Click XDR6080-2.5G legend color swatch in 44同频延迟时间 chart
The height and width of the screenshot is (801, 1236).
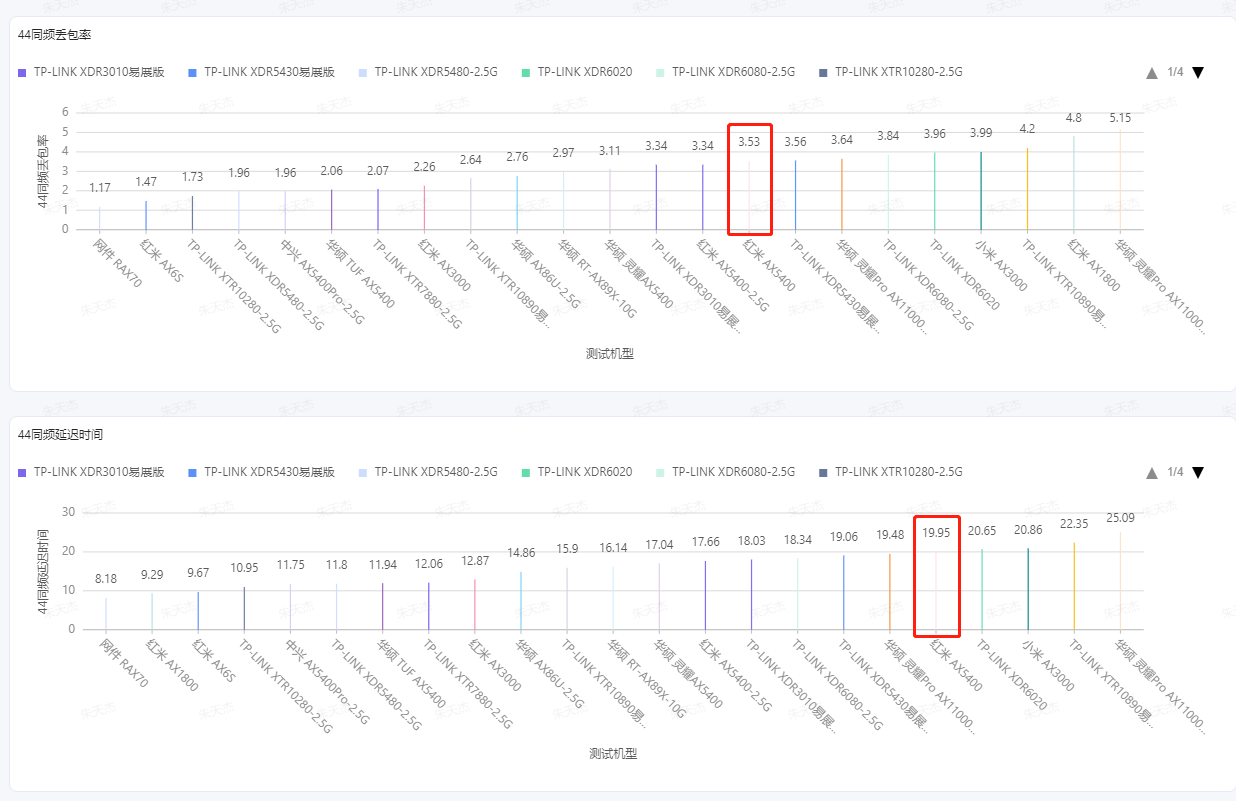pyautogui.click(x=660, y=472)
